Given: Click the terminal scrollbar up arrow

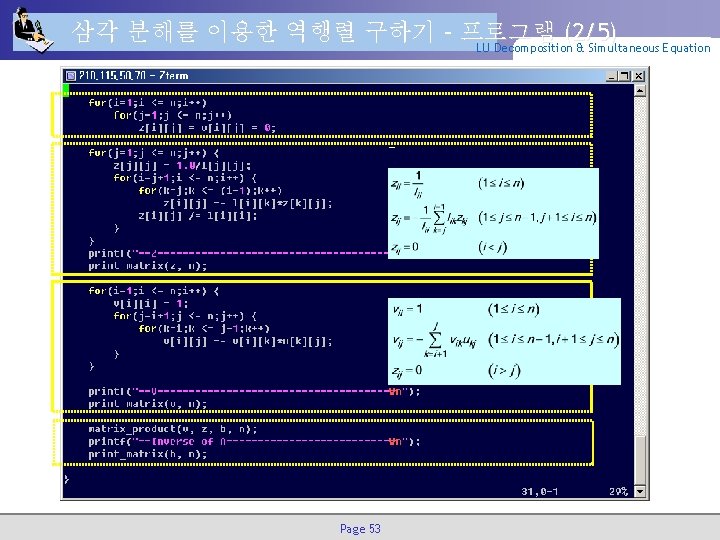Looking at the screenshot, I should coord(640,90).
